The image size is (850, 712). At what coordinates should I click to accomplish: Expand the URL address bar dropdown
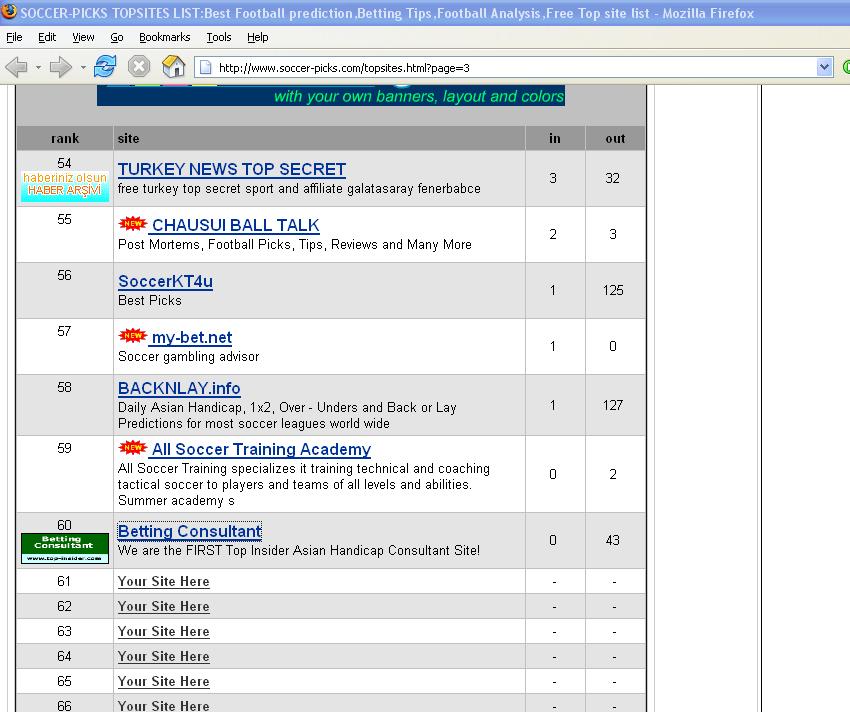click(x=824, y=67)
